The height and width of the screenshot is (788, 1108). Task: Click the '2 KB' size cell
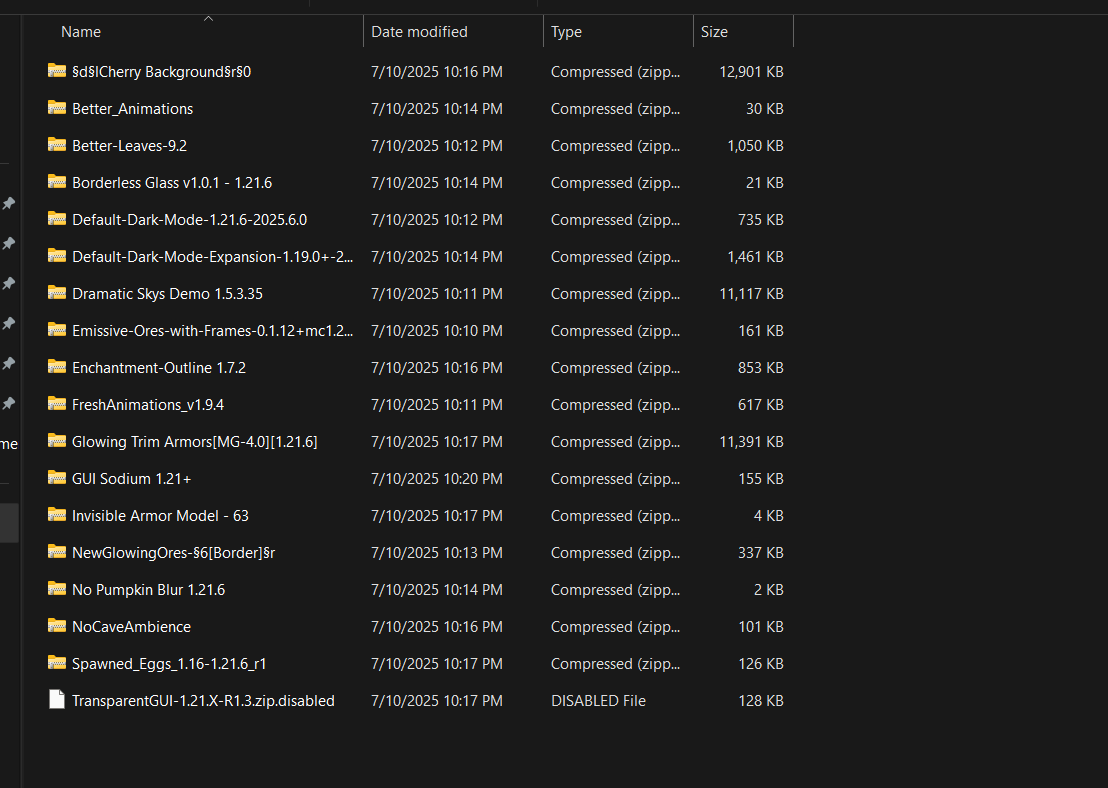(x=768, y=590)
